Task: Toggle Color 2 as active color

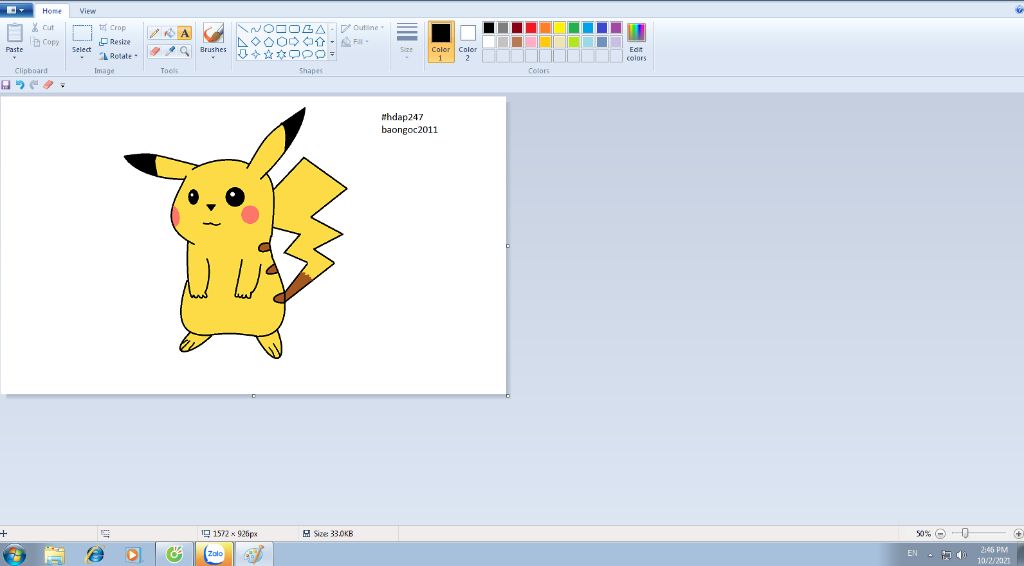Action: [468, 41]
